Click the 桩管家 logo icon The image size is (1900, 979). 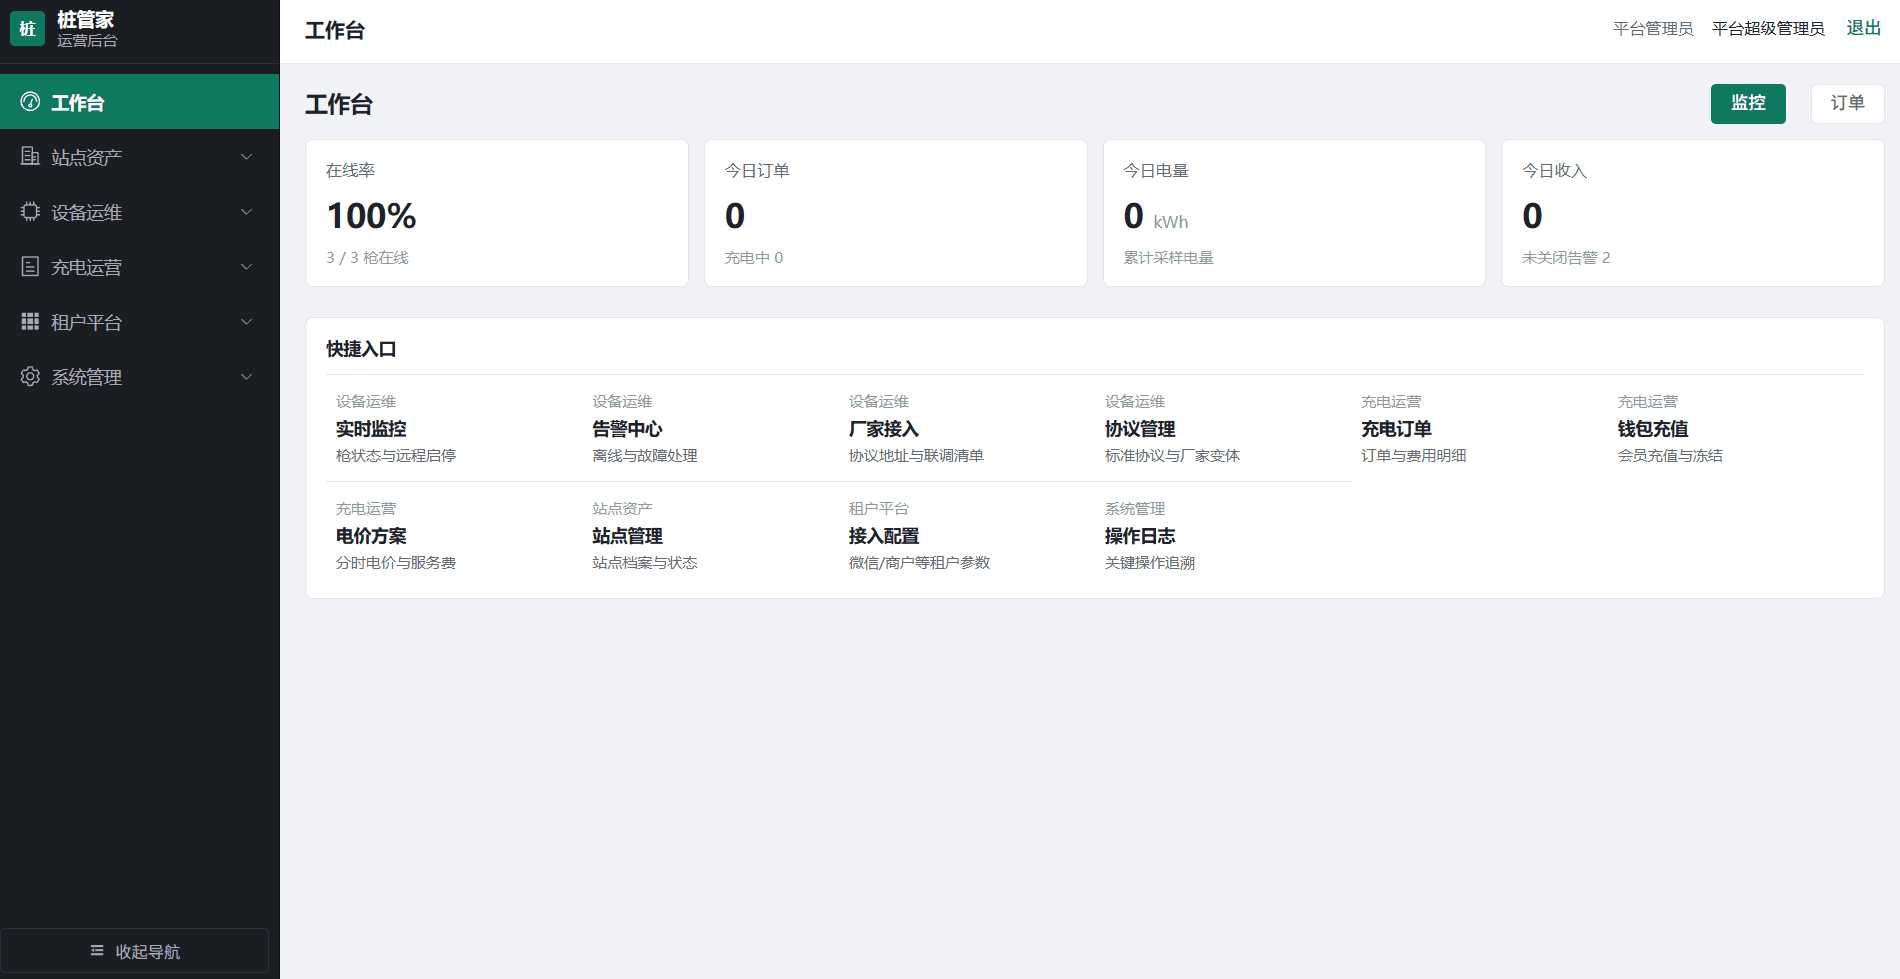point(27,29)
